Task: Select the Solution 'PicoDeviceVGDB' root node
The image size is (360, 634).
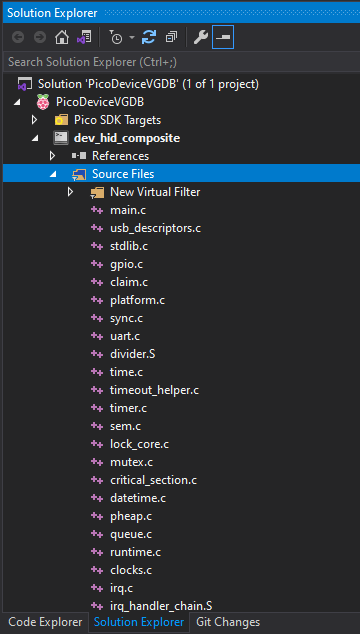Action: 148,84
